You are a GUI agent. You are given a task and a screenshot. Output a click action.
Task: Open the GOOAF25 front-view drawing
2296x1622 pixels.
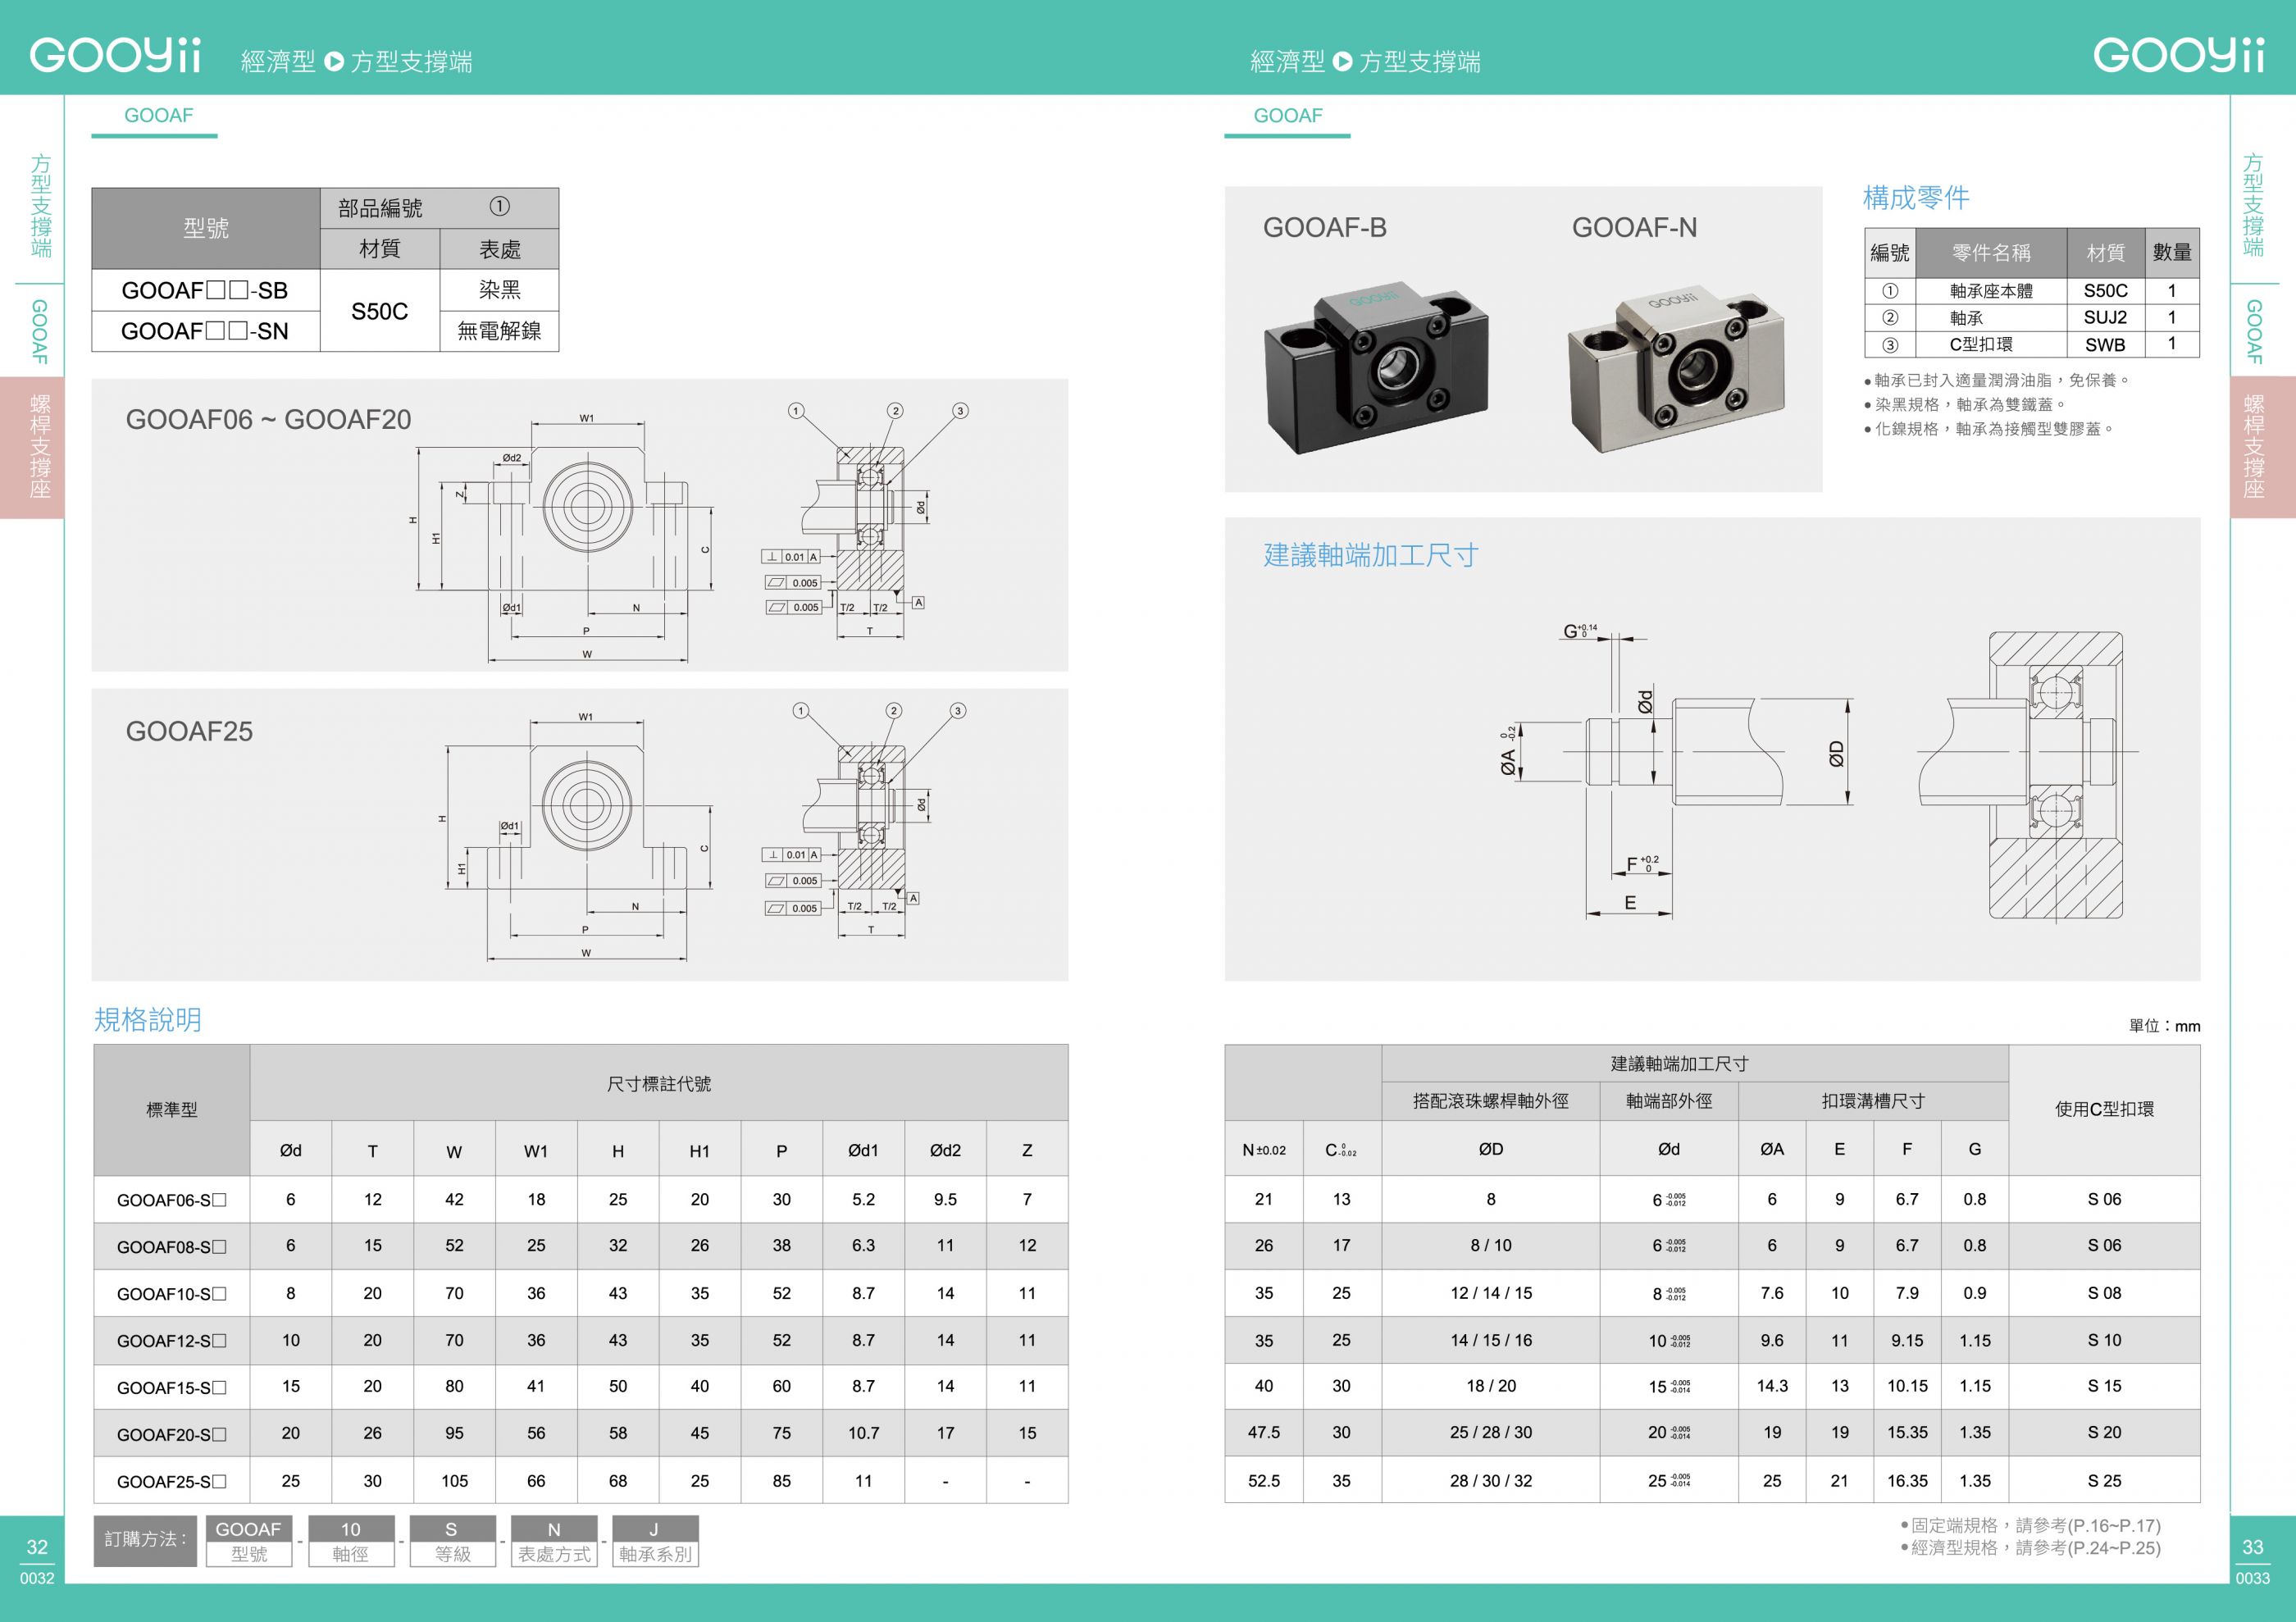(x=578, y=836)
